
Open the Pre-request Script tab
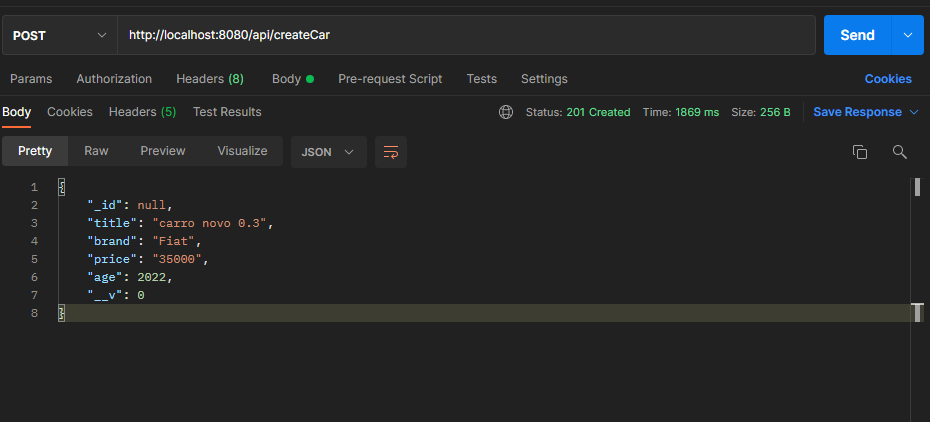(x=390, y=79)
